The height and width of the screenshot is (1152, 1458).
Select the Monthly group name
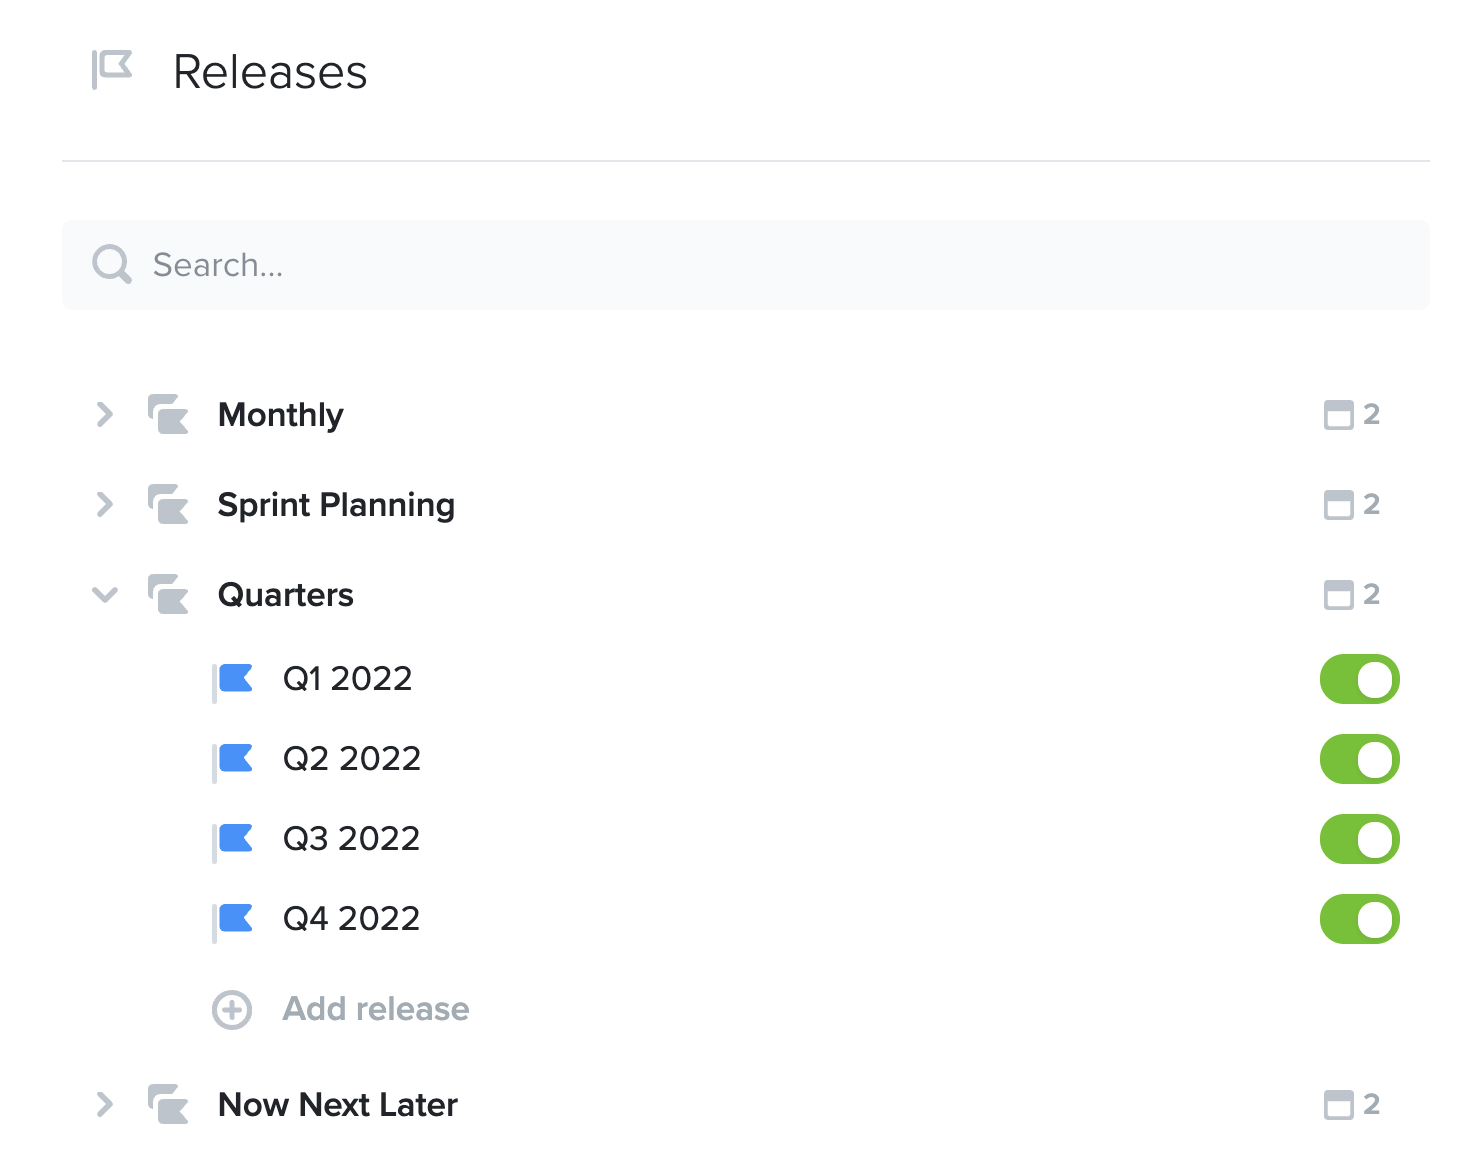[281, 415]
